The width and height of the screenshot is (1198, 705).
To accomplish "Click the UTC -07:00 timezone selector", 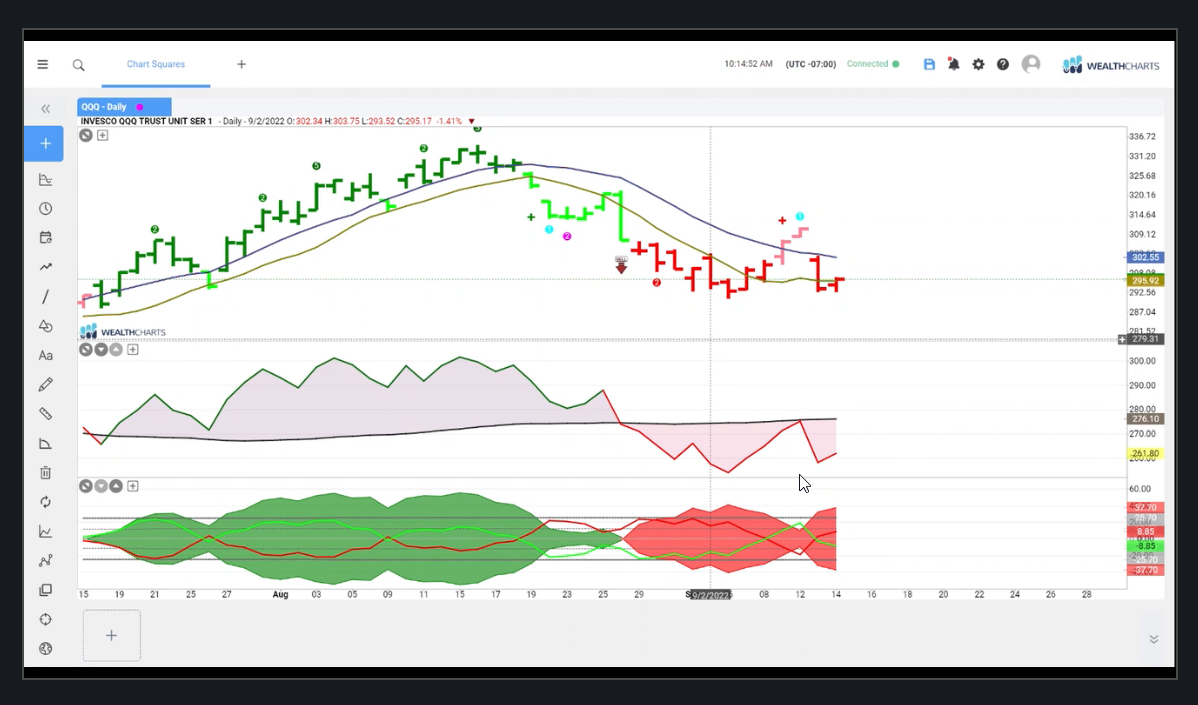I will point(811,64).
